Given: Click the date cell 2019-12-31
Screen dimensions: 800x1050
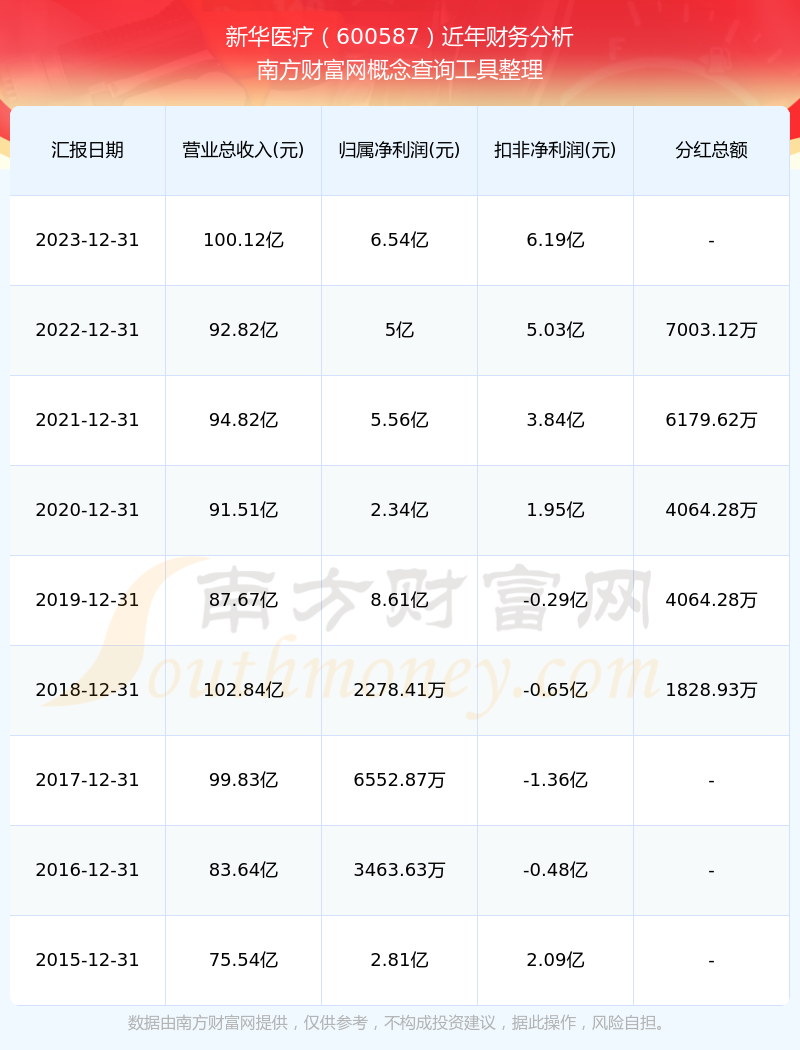Looking at the screenshot, I should 88,600.
